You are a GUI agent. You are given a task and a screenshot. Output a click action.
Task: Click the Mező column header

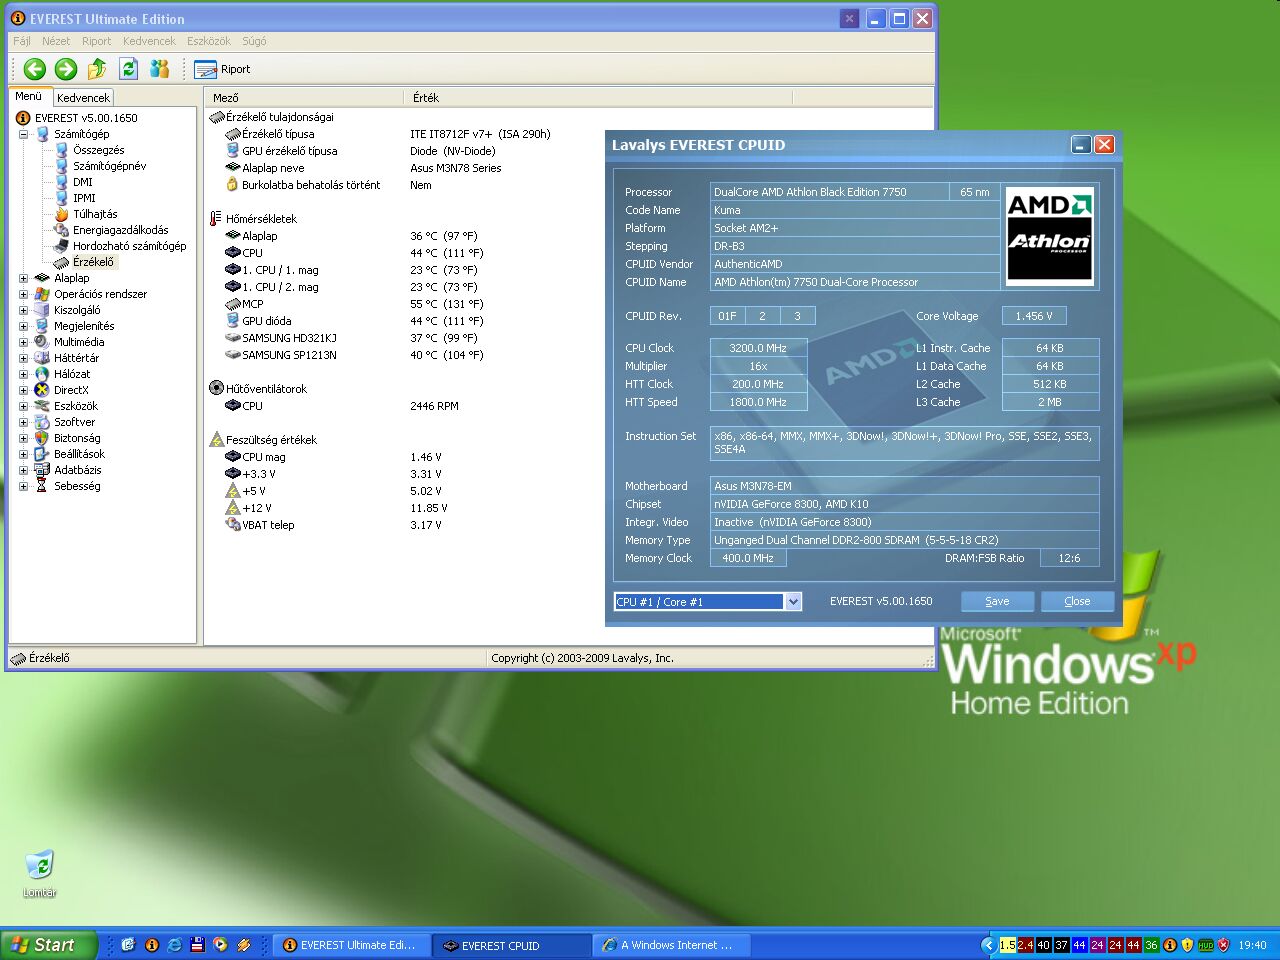(x=305, y=98)
